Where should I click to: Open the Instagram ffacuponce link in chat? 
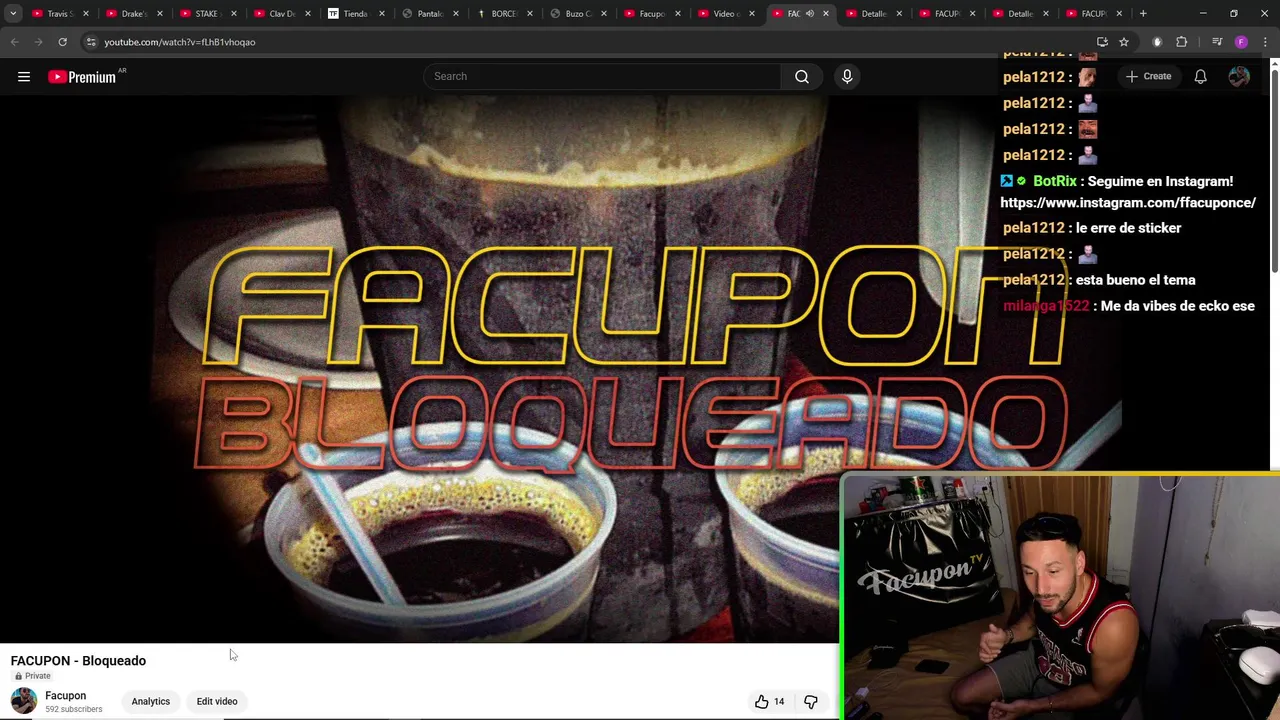point(1128,203)
